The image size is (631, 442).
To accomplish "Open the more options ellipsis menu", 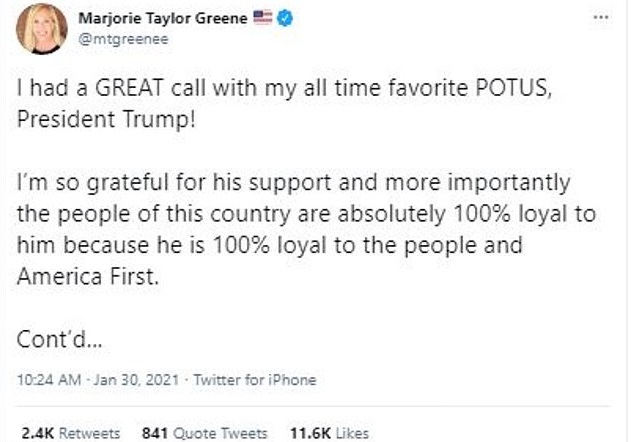I will [x=600, y=19].
